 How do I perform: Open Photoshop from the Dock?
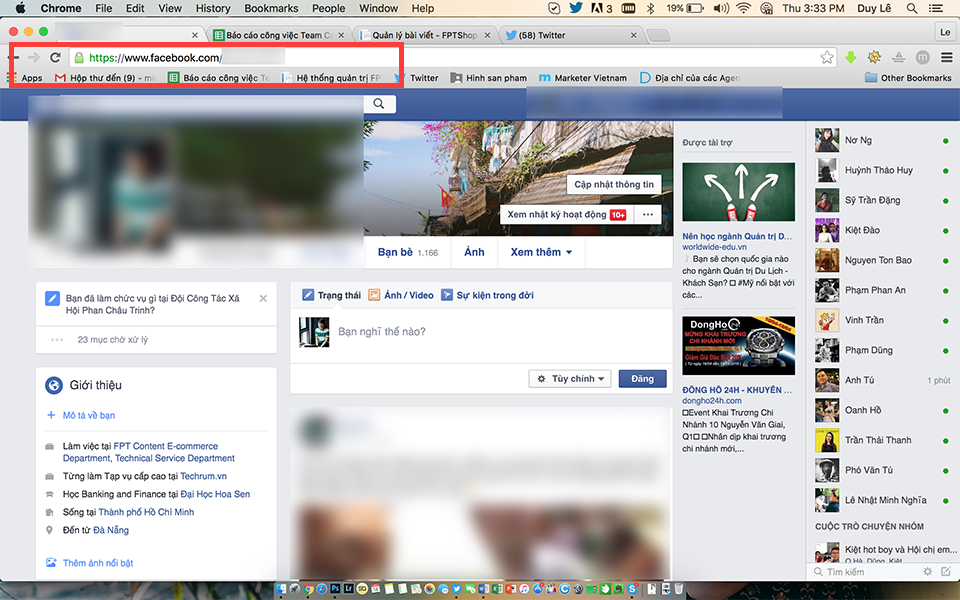coord(336,588)
